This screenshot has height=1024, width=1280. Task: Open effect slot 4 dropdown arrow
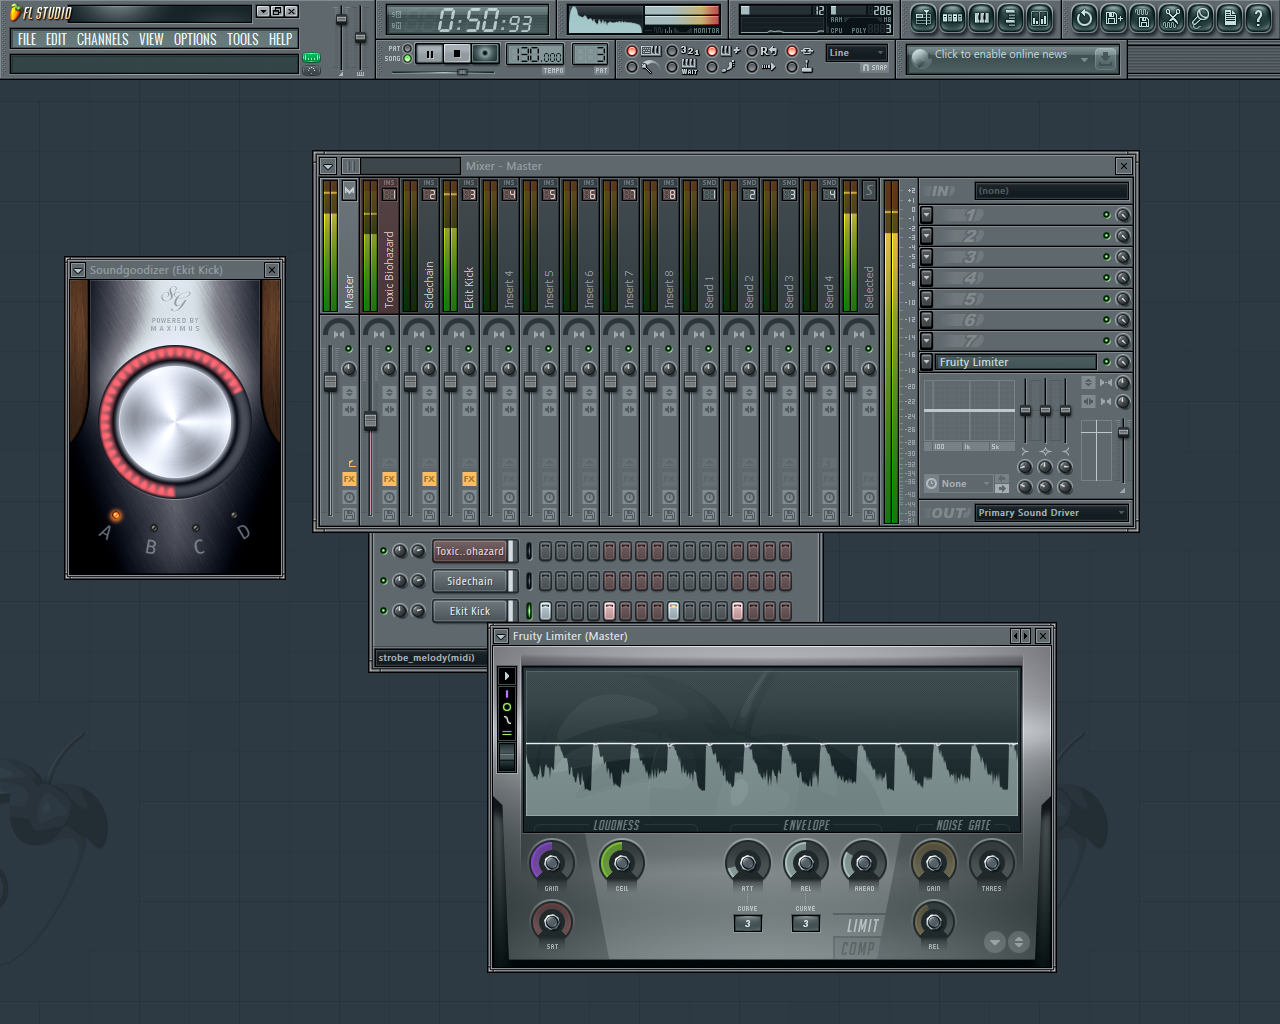tap(927, 278)
